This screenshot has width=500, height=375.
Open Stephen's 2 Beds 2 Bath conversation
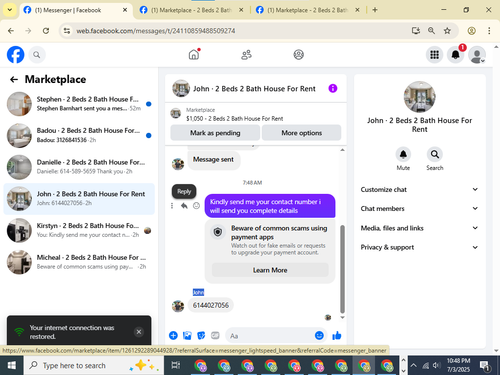(79, 104)
